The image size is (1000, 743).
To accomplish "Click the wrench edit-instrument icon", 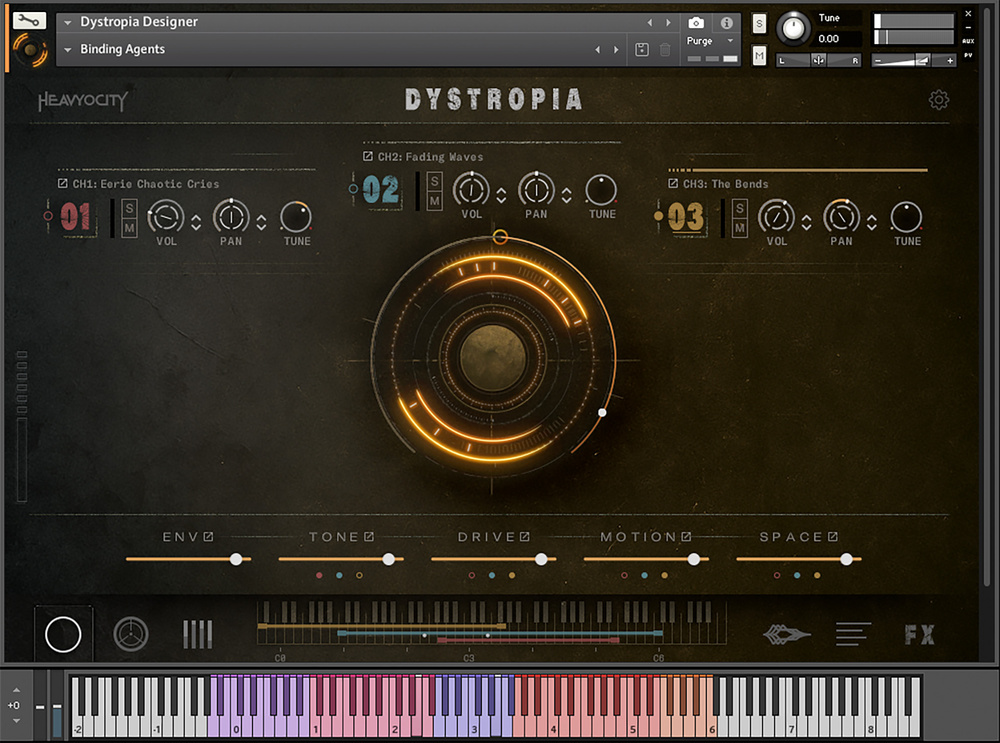I will pyautogui.click(x=32, y=19).
